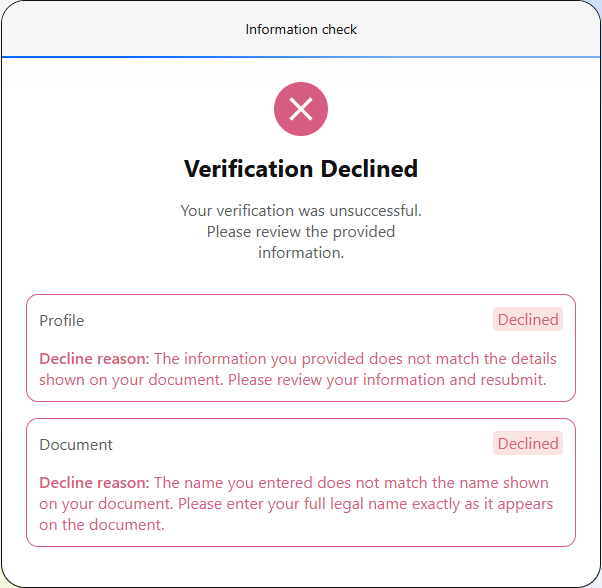The height and width of the screenshot is (588, 602).
Task: Click the Document section label
Action: pyautogui.click(x=76, y=444)
